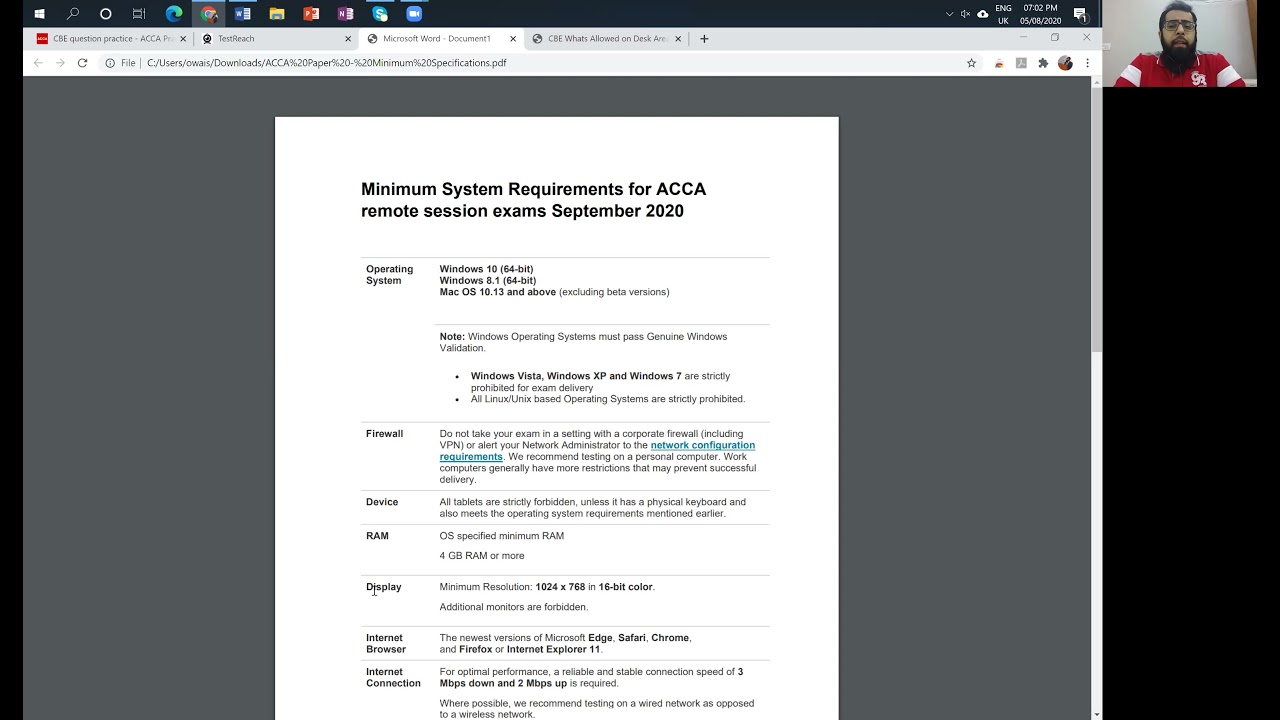This screenshot has height=720, width=1280.
Task: Open File Explorer from the taskbar
Action: 277,14
